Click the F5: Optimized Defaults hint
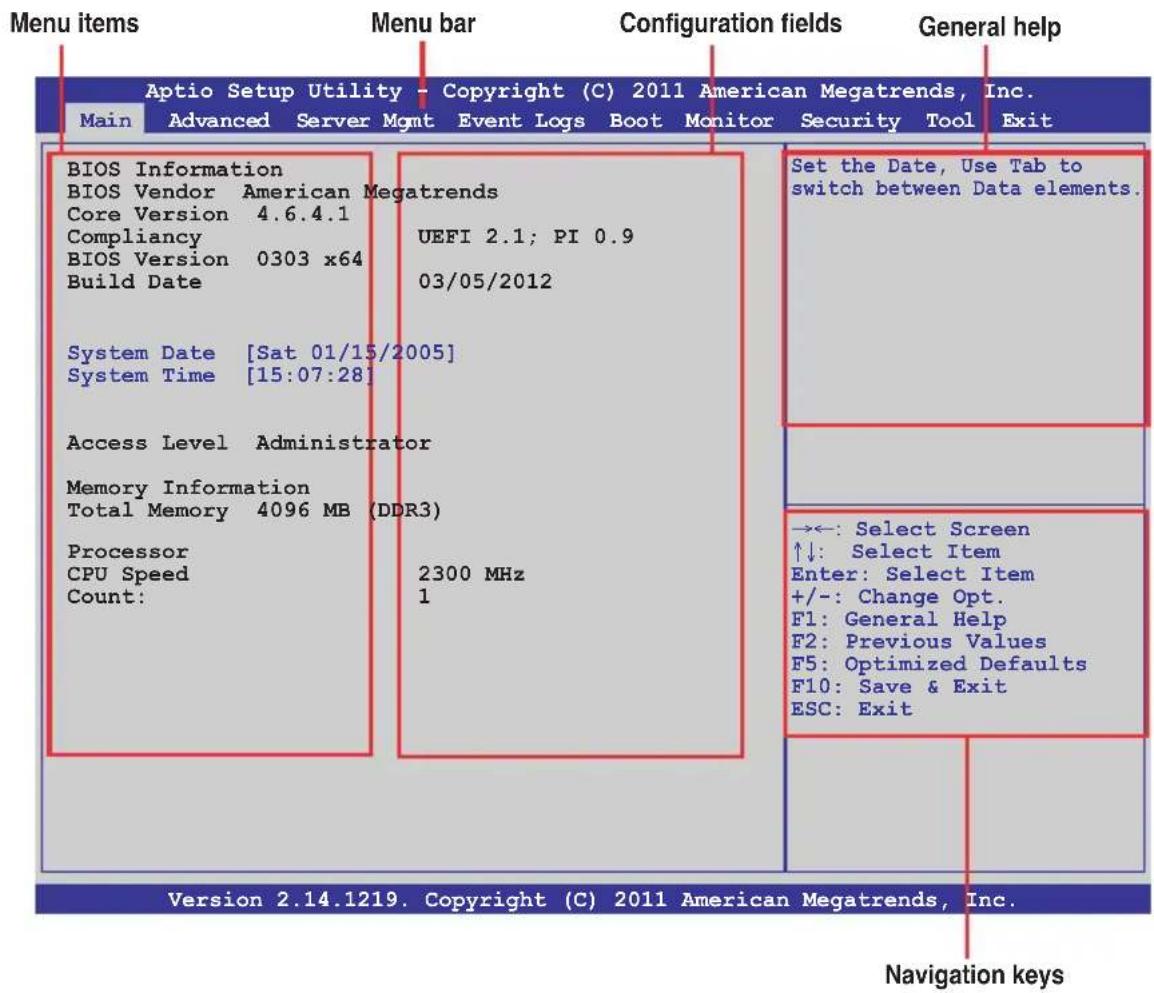 click(x=939, y=665)
